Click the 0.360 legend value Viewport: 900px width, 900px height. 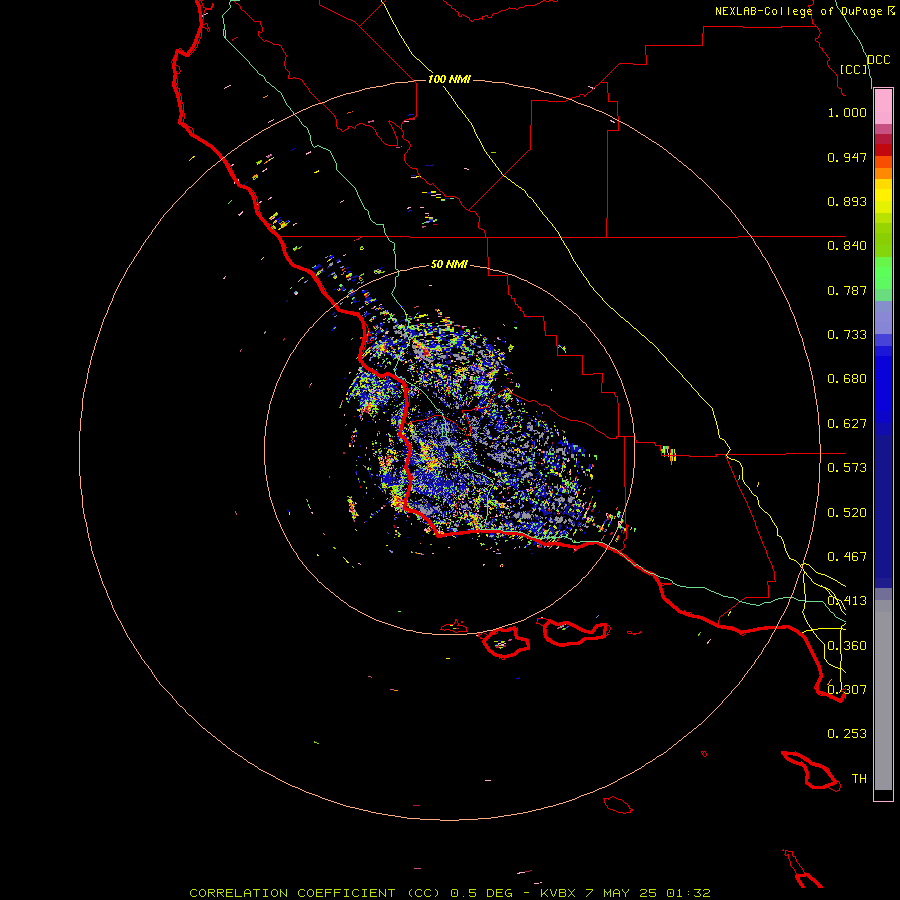tap(847, 646)
